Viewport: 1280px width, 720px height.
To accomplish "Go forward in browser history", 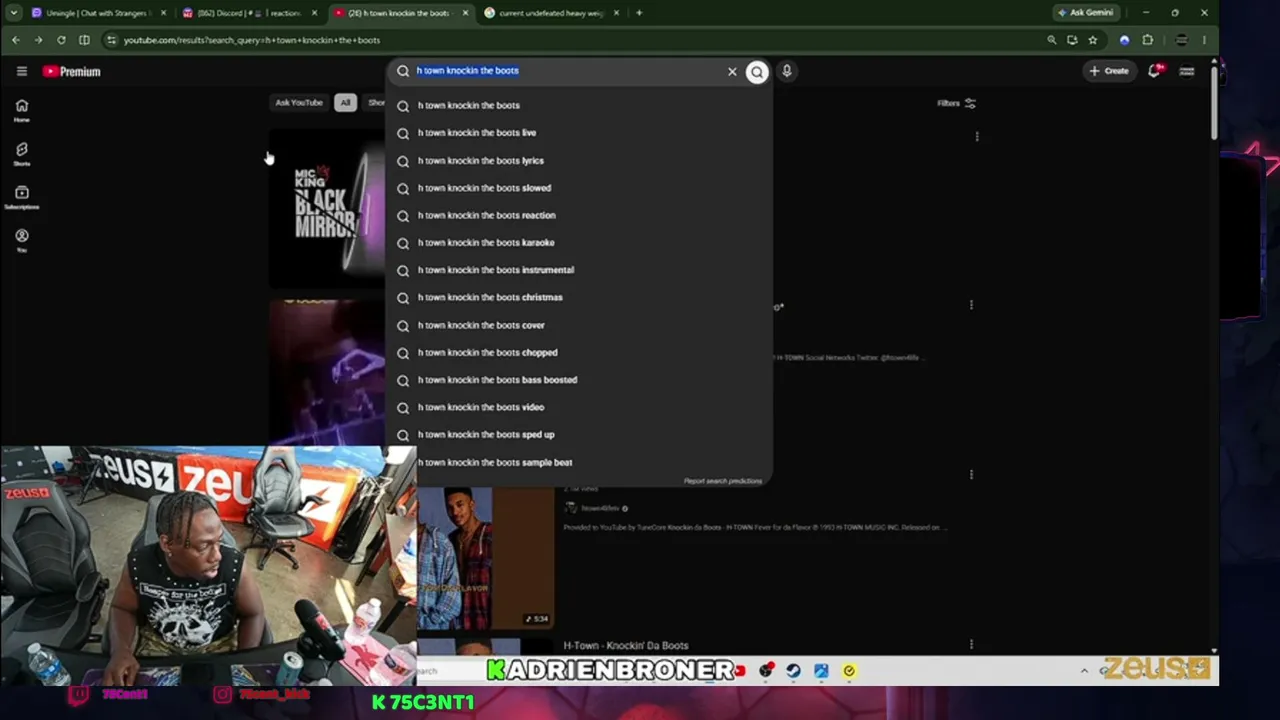I will click(38, 40).
